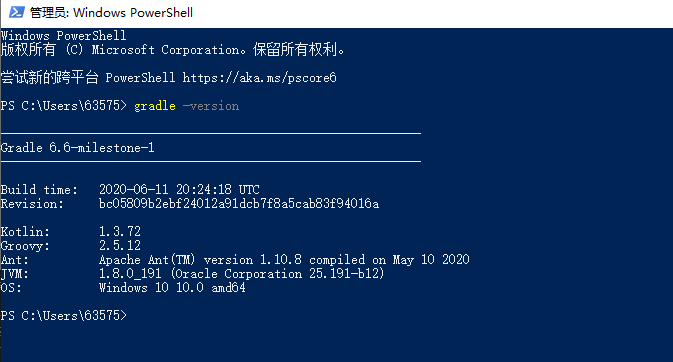Click the Groovy version 2.5.12
The height and width of the screenshot is (362, 673).
(120, 246)
